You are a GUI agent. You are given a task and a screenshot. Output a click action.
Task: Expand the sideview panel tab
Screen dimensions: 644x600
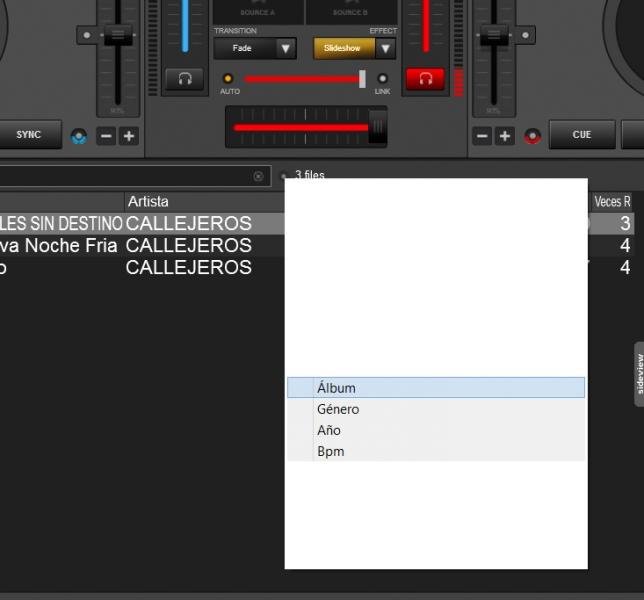[x=638, y=374]
